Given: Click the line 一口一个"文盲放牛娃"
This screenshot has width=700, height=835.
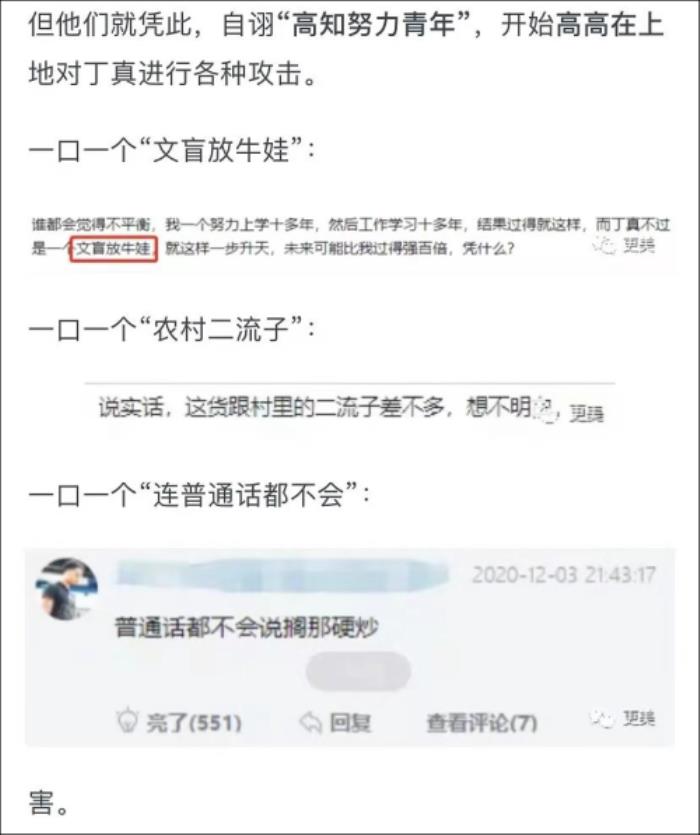Looking at the screenshot, I should (172, 150).
